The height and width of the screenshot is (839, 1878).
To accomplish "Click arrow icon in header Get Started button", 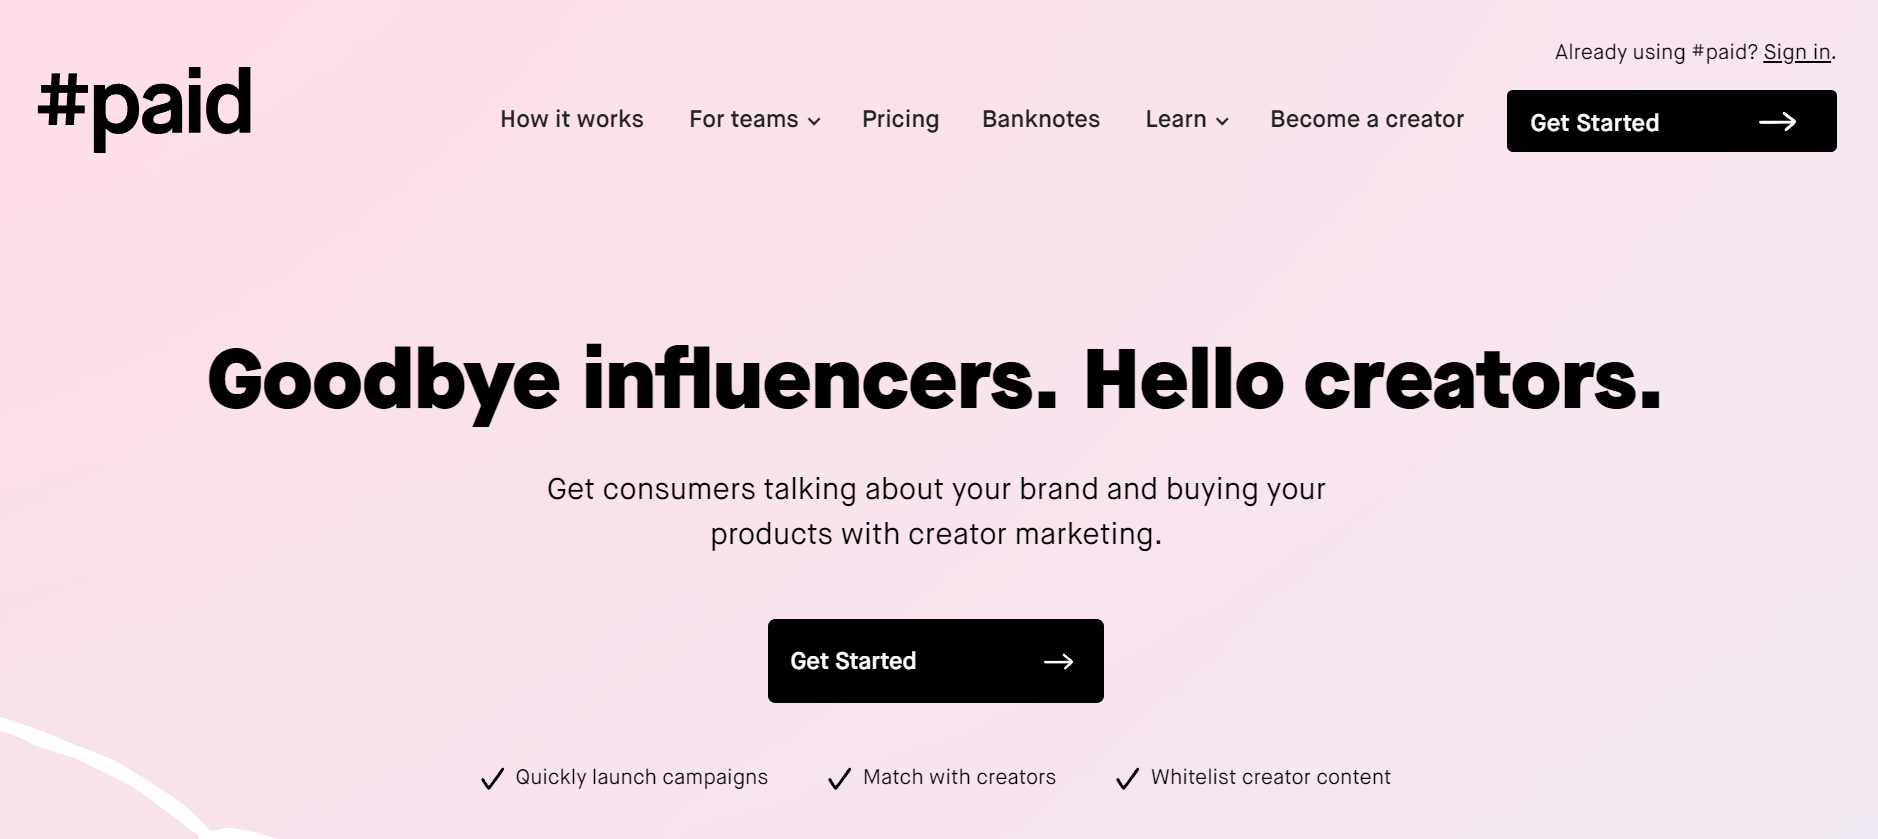I will (x=1777, y=122).
